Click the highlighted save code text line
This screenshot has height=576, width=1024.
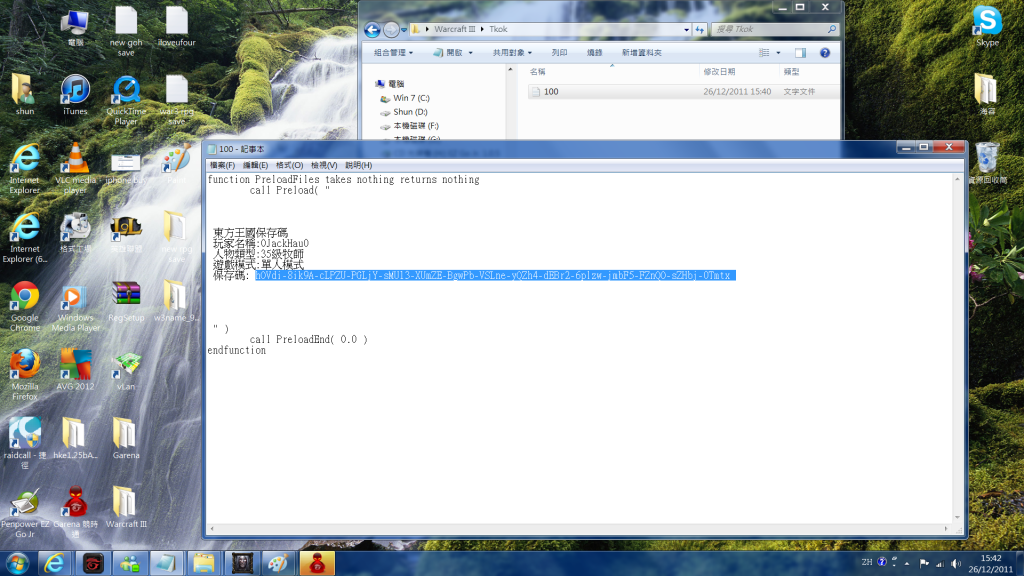tap(495, 276)
